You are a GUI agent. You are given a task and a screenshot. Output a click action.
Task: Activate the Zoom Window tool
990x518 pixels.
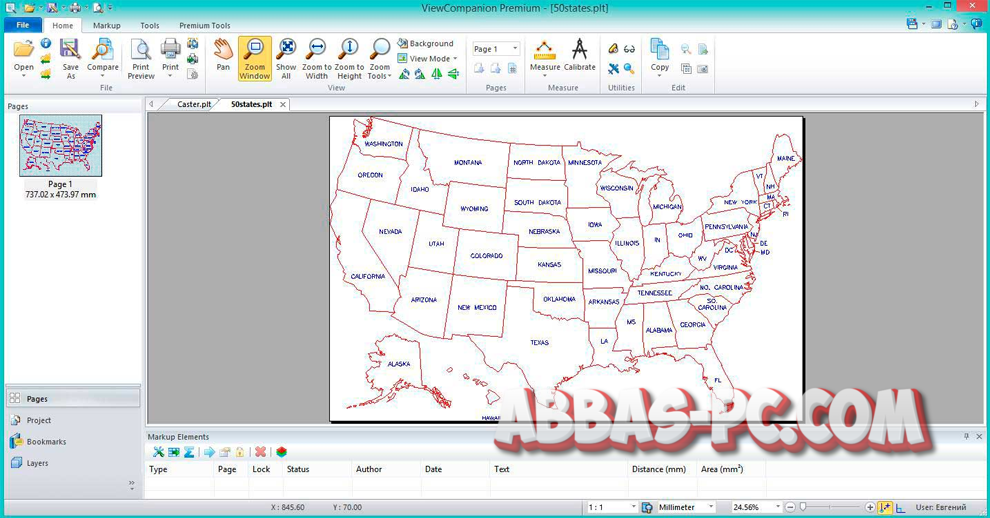click(x=254, y=59)
